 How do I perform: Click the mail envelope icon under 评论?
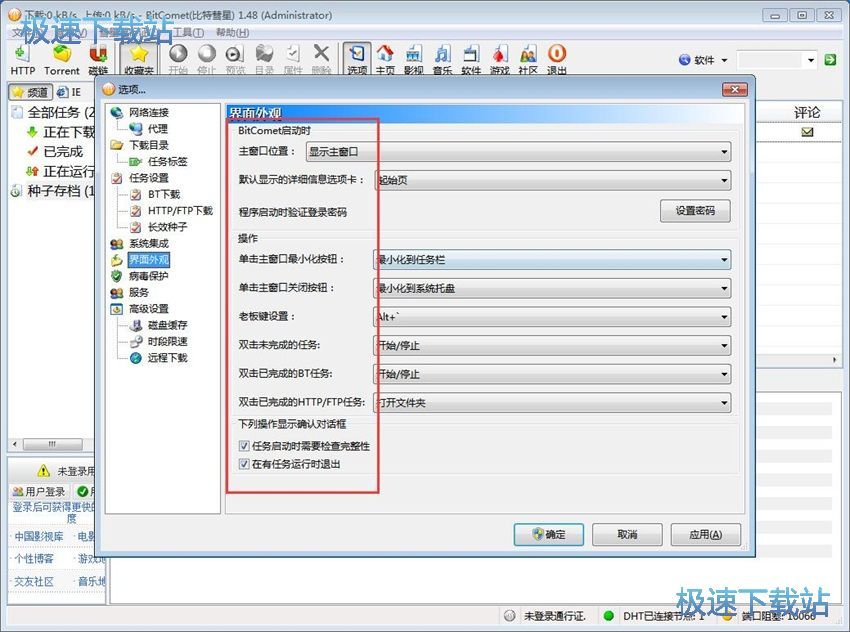click(x=807, y=132)
